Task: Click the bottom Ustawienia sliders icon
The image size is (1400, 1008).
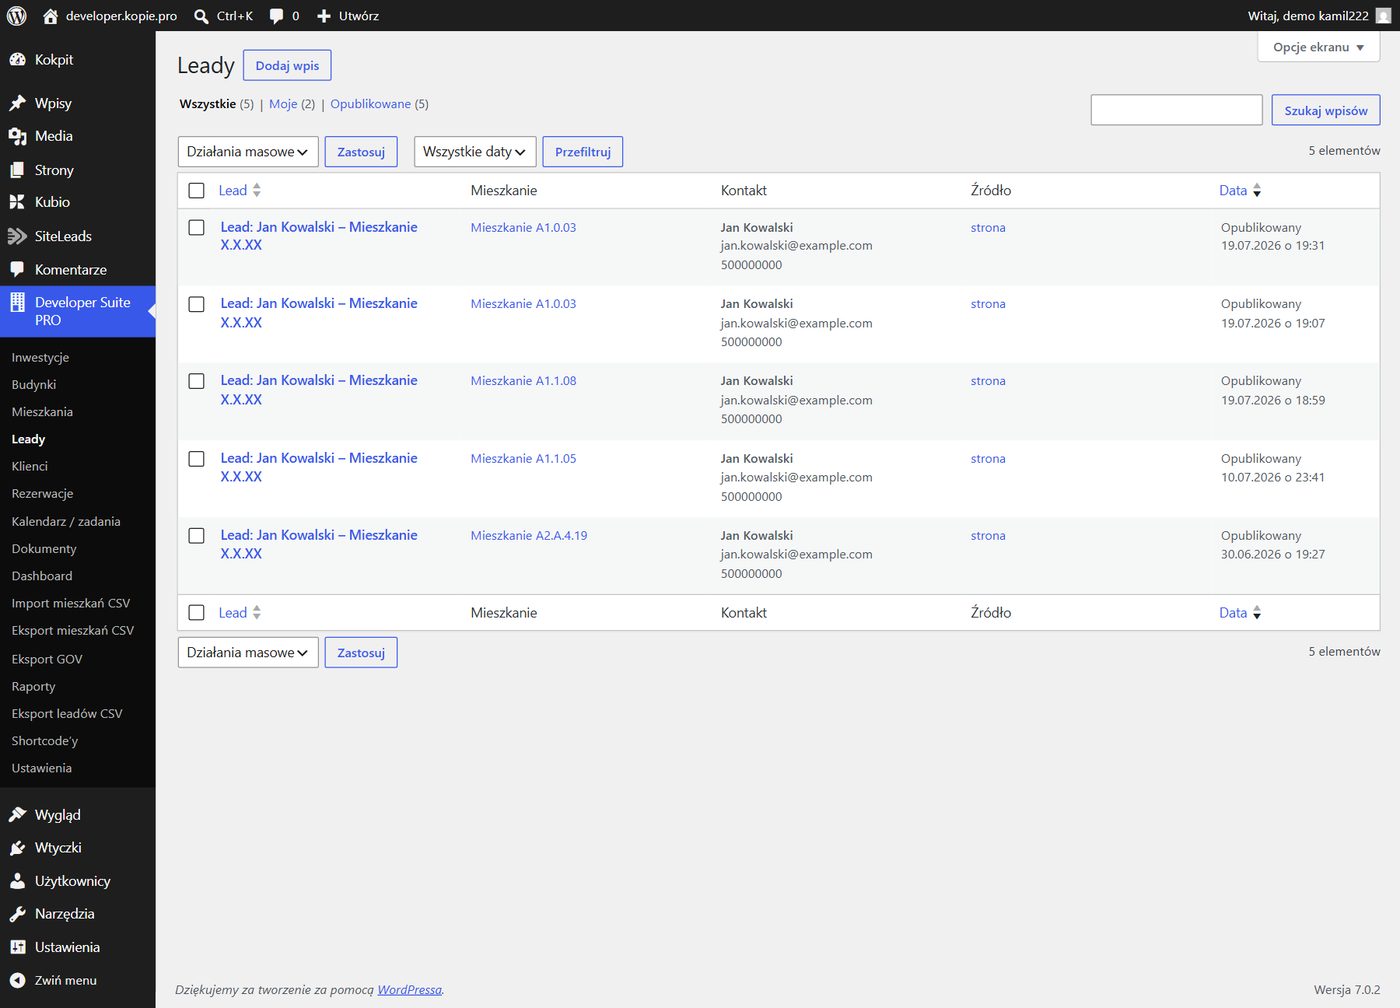Action: pos(17,947)
